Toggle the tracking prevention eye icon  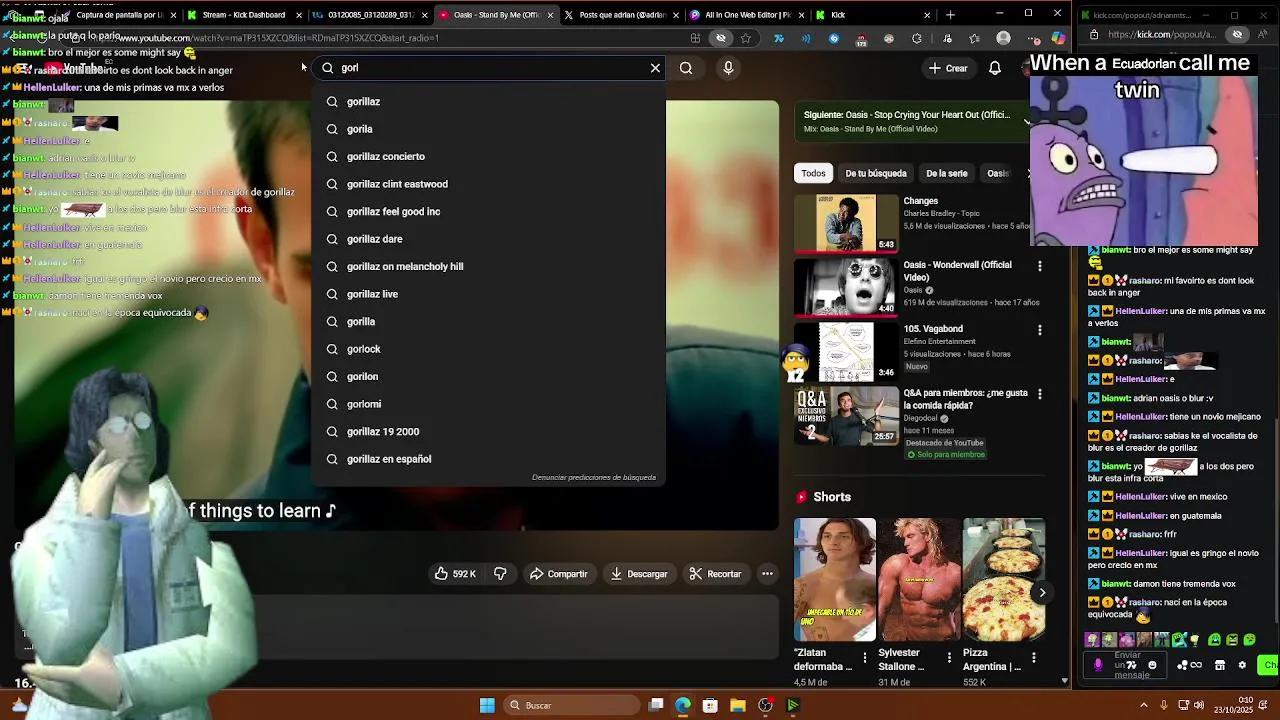(720, 38)
